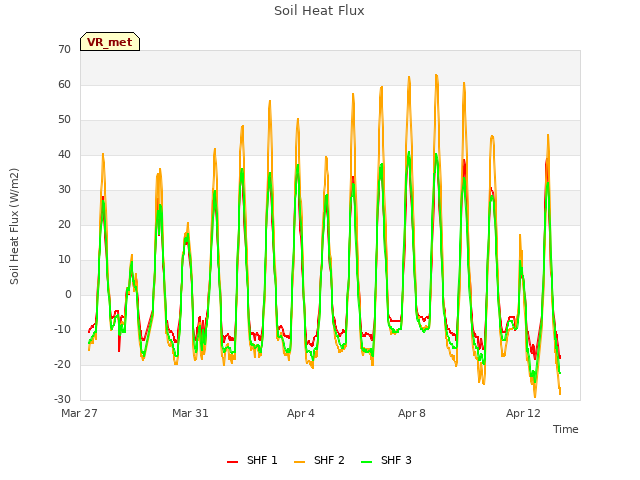Click the 30 y-axis tick label
Screen dimensions: 640x480
click(64, 189)
